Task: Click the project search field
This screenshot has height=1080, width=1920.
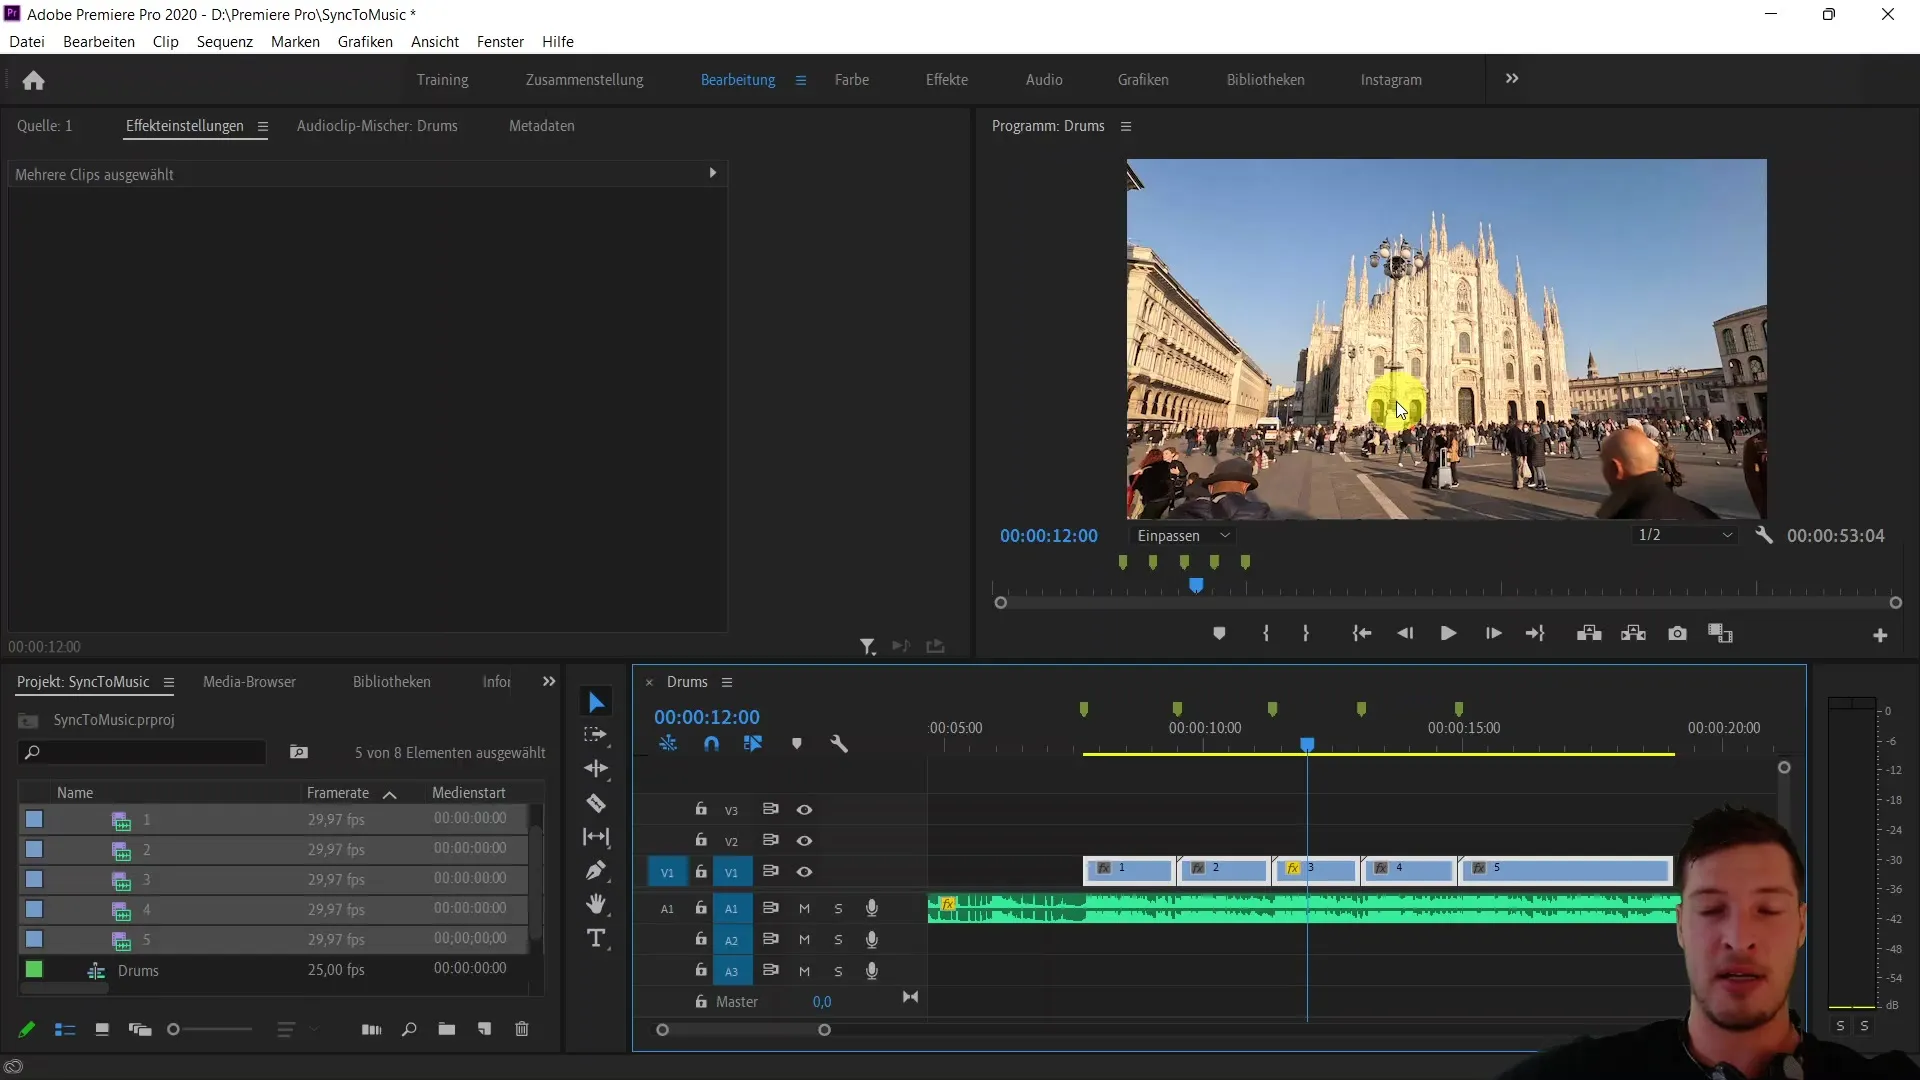Action: coord(143,752)
